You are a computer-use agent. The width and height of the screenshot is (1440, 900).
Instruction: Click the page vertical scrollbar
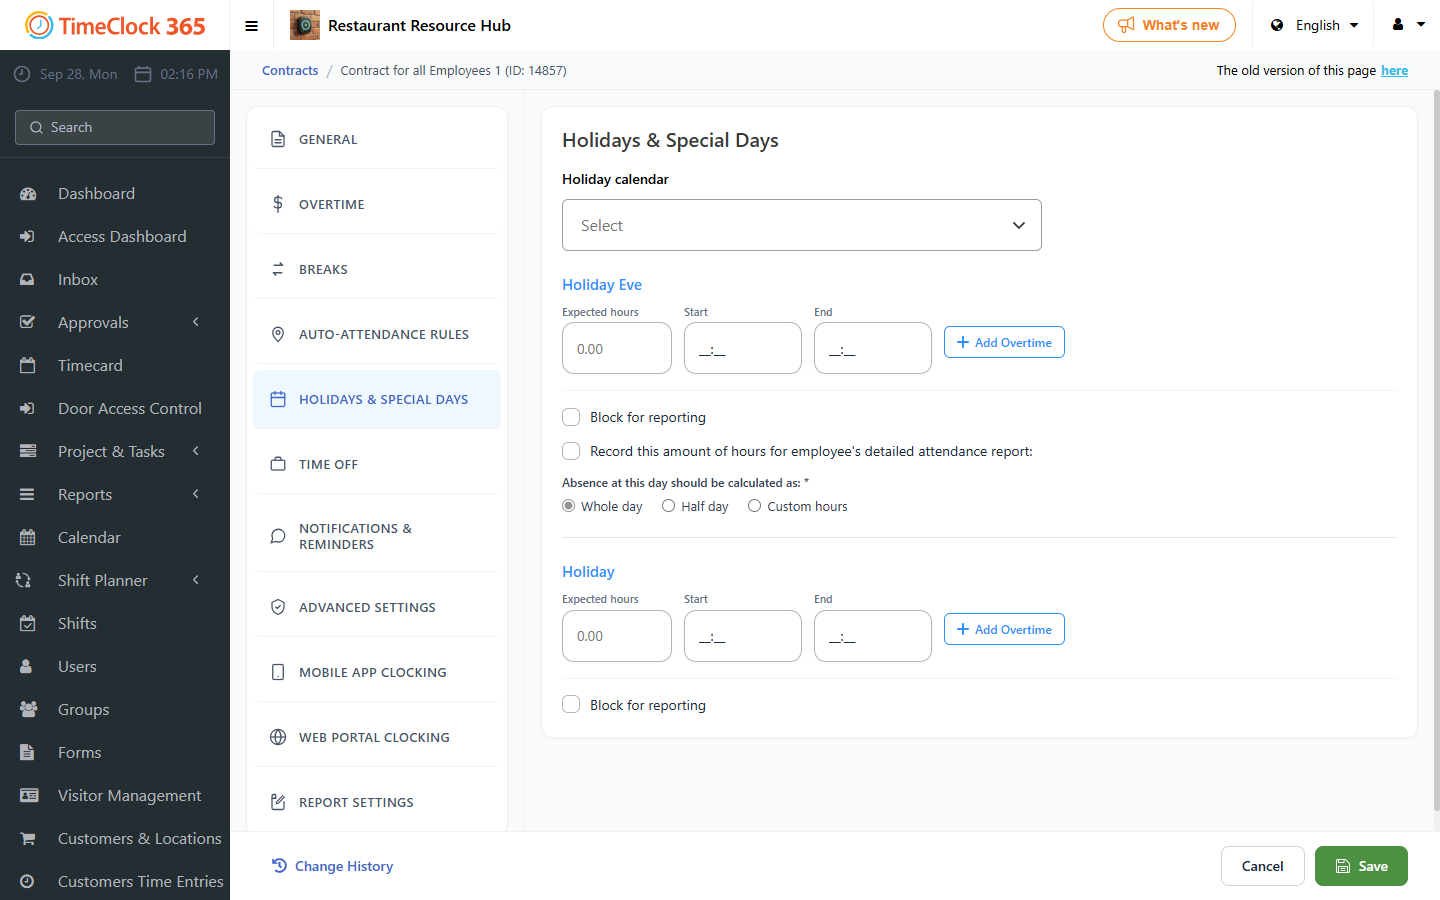pyautogui.click(x=1436, y=450)
